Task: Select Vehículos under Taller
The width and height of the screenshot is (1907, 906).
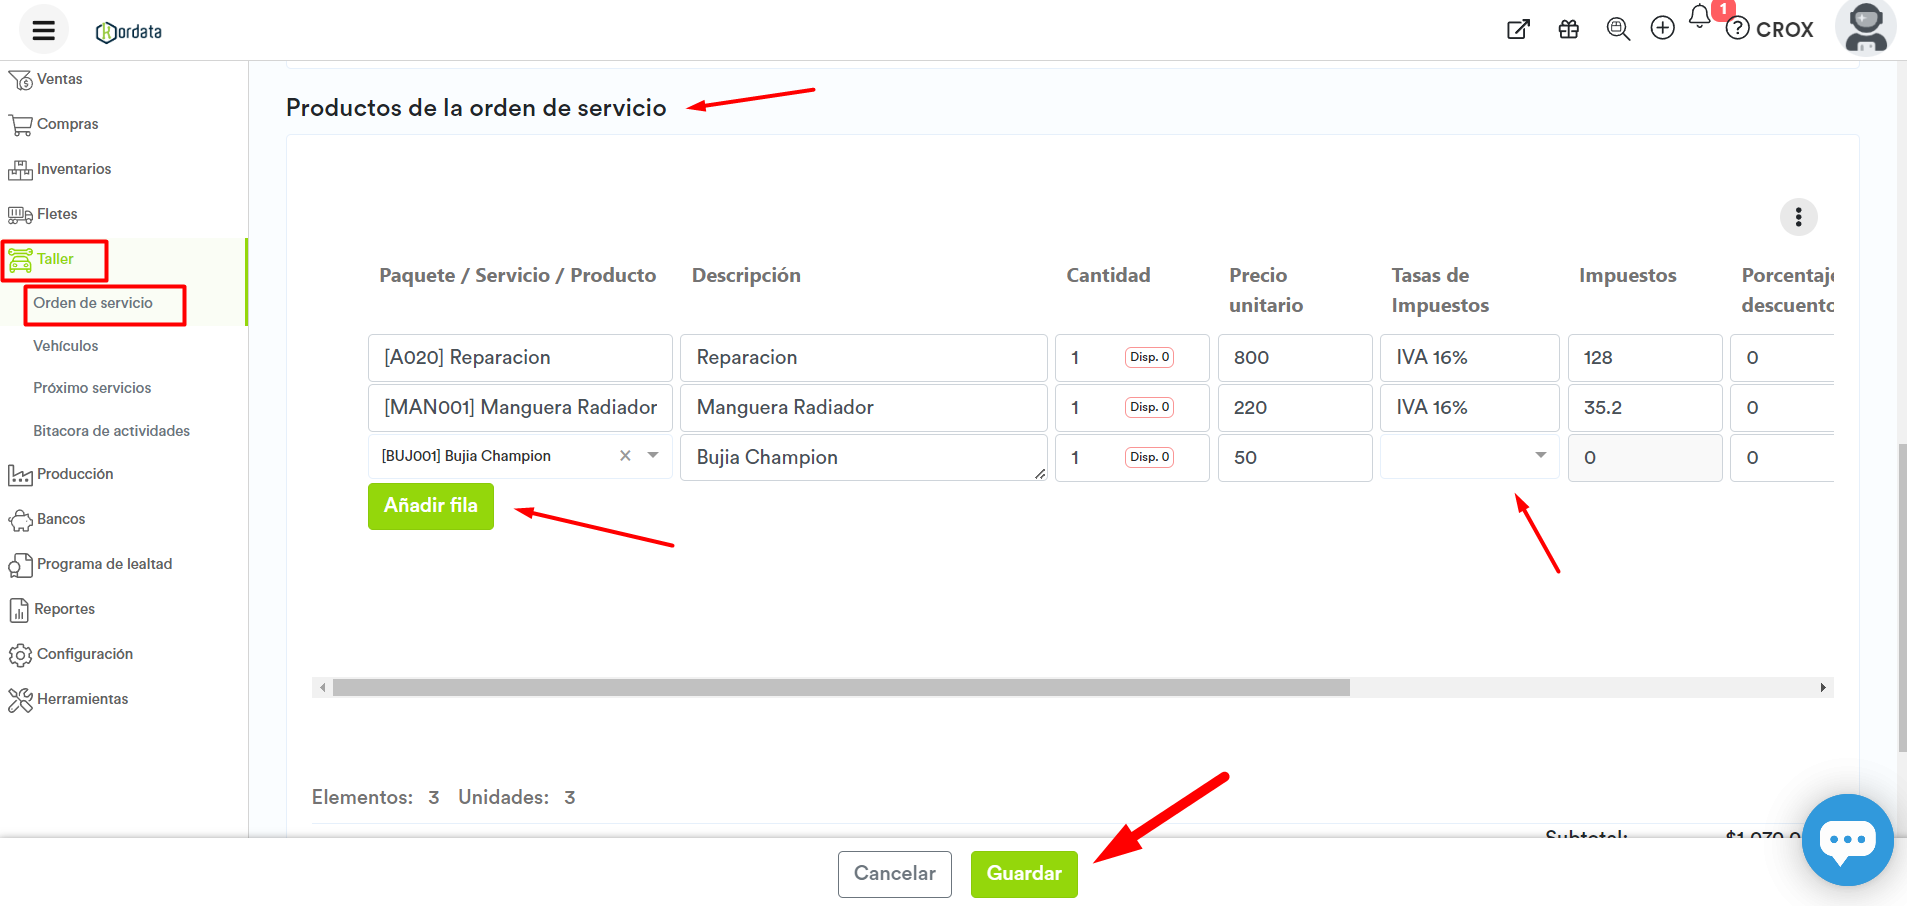Action: pyautogui.click(x=66, y=346)
